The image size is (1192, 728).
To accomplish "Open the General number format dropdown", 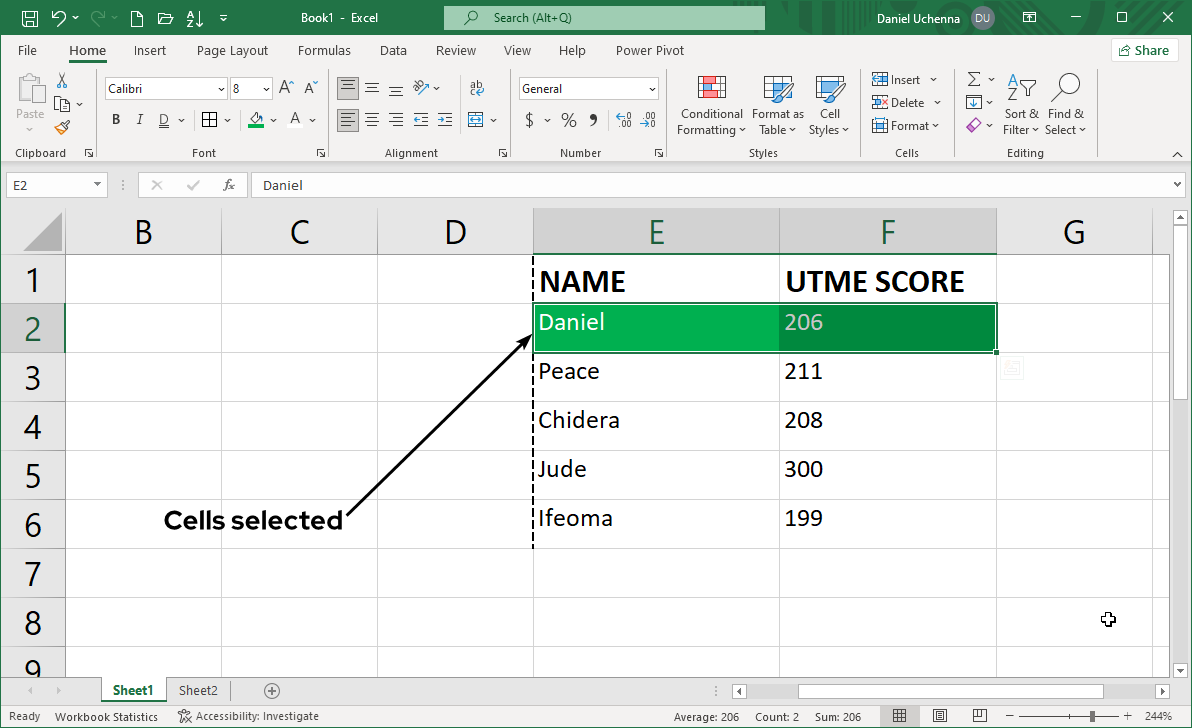I will tap(652, 89).
